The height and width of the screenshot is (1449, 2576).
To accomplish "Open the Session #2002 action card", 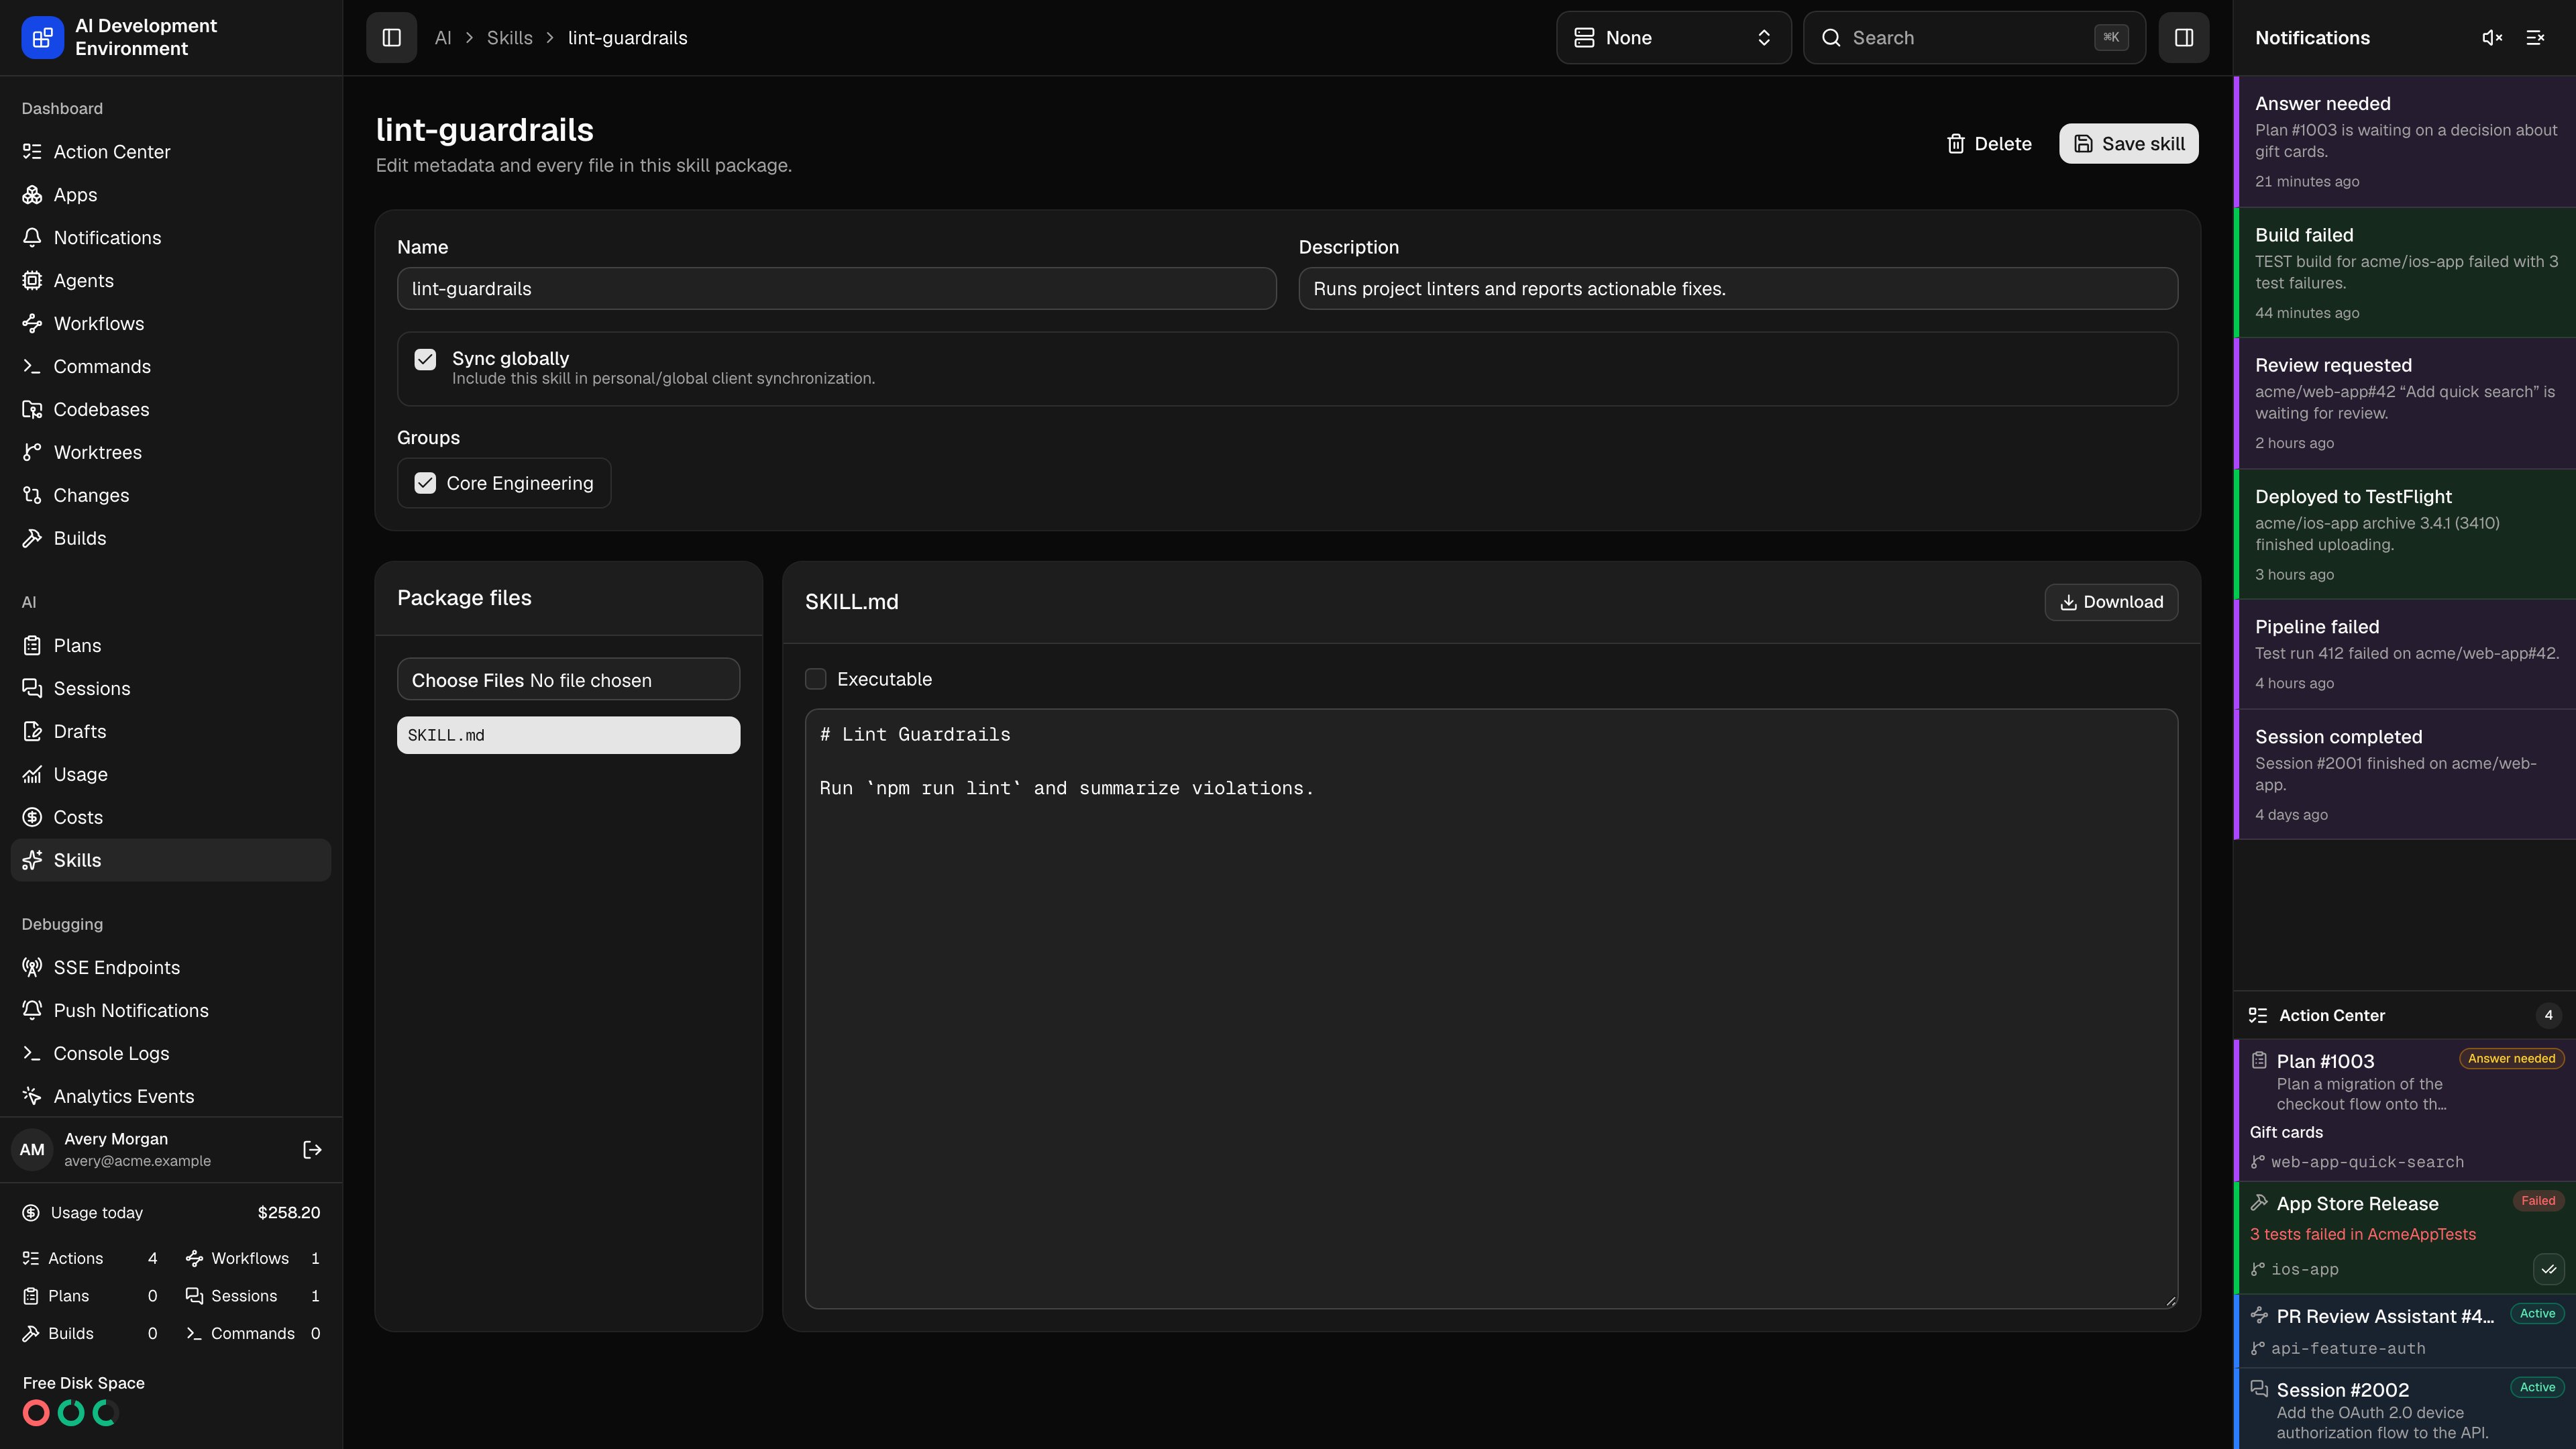I will (2405, 1409).
